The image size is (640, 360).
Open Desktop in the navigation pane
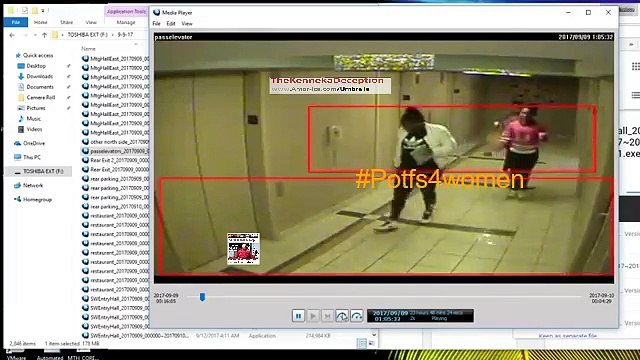tap(36, 66)
